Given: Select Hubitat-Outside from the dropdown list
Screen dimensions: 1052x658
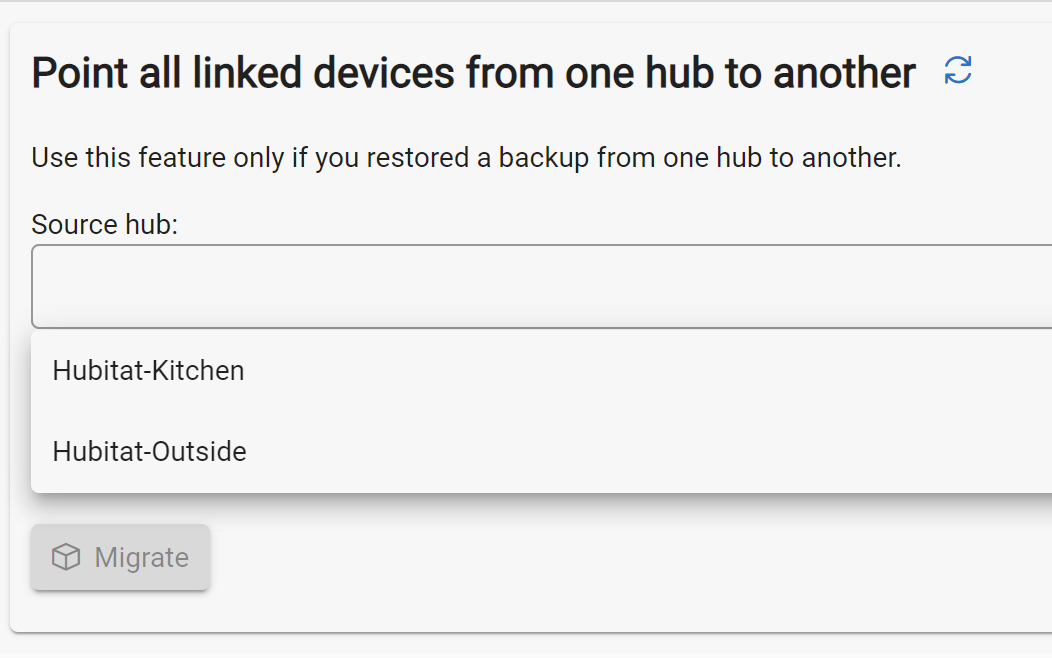Looking at the screenshot, I should tap(149, 452).
